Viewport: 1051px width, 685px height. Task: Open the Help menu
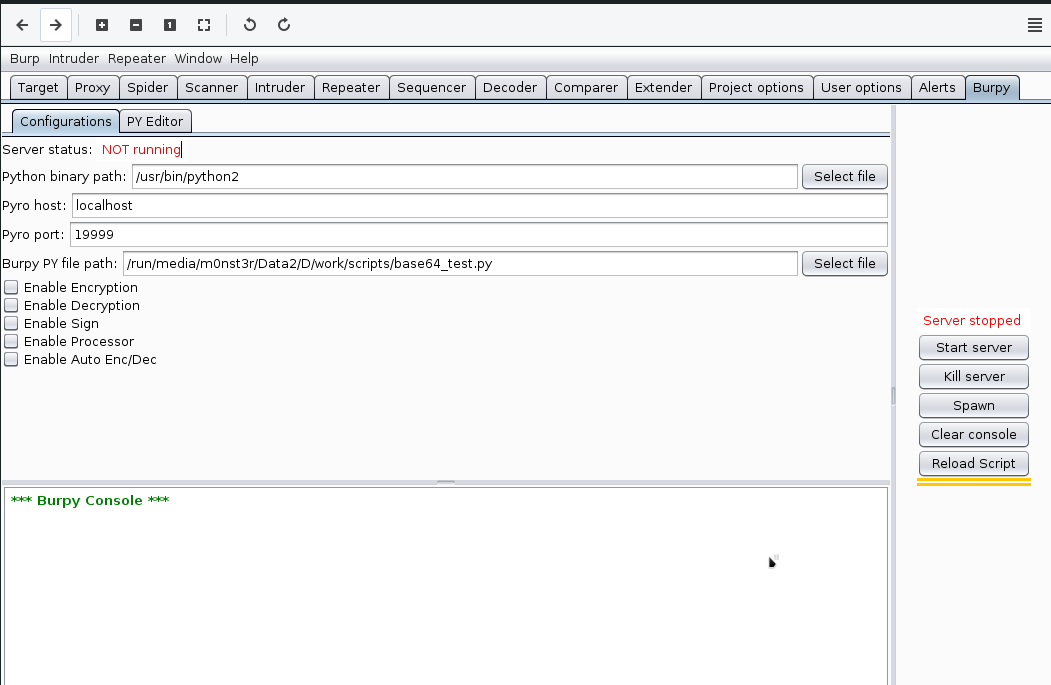click(x=244, y=59)
